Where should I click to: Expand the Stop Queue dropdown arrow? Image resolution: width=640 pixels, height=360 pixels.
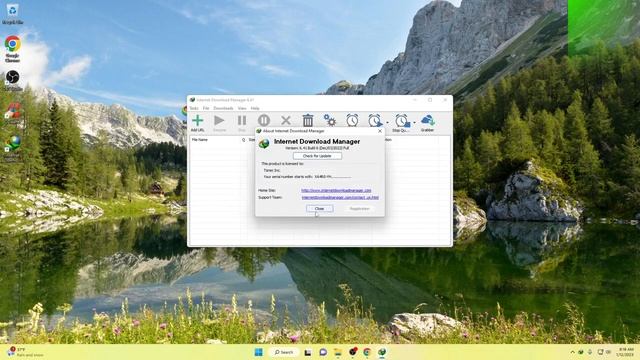click(x=414, y=122)
